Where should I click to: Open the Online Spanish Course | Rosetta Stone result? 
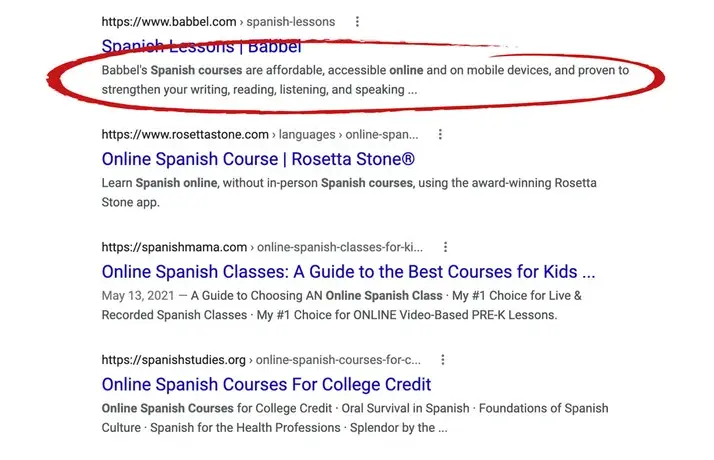point(258,159)
